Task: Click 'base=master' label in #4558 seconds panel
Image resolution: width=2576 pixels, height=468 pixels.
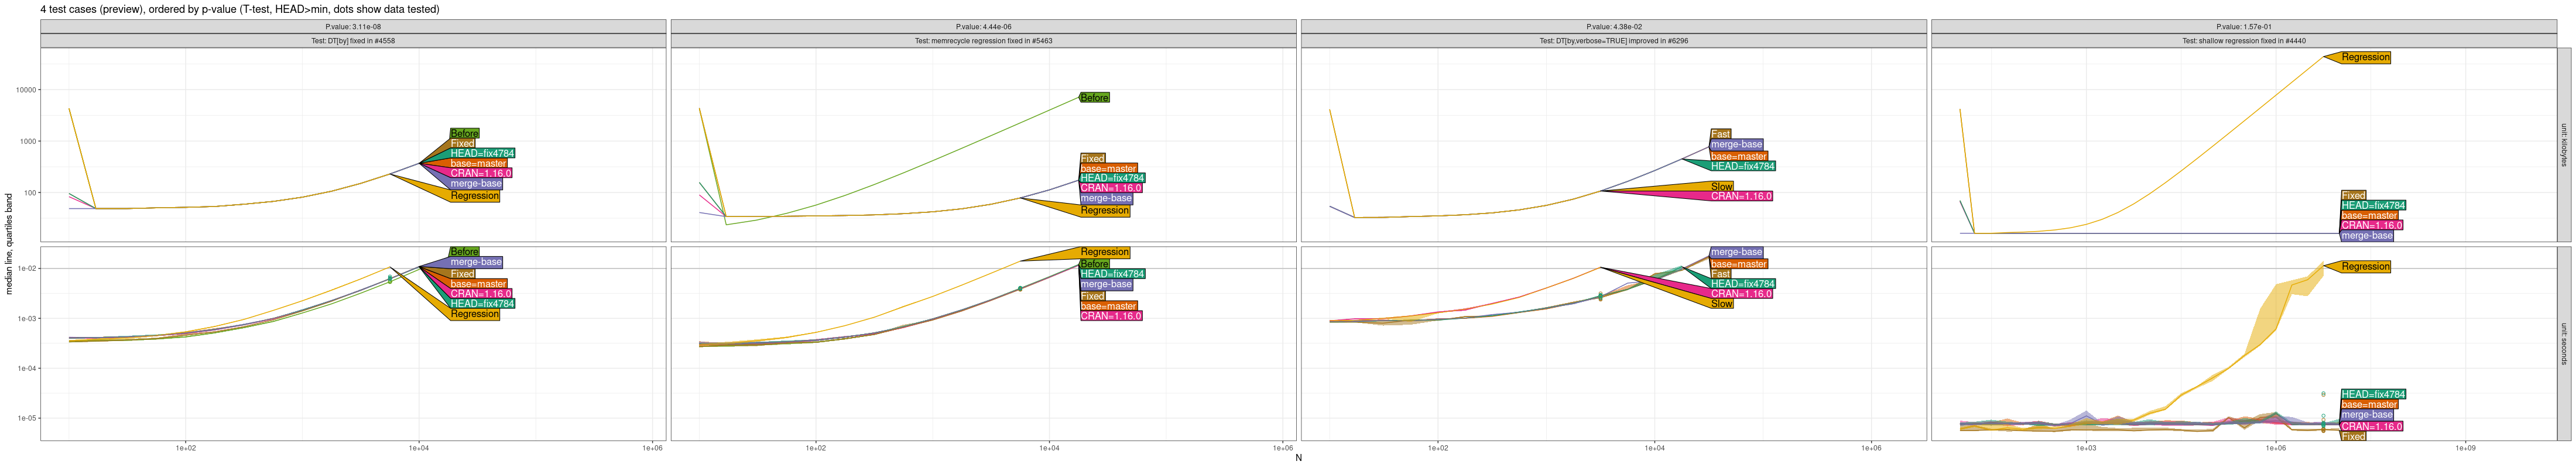Action: click(x=478, y=284)
